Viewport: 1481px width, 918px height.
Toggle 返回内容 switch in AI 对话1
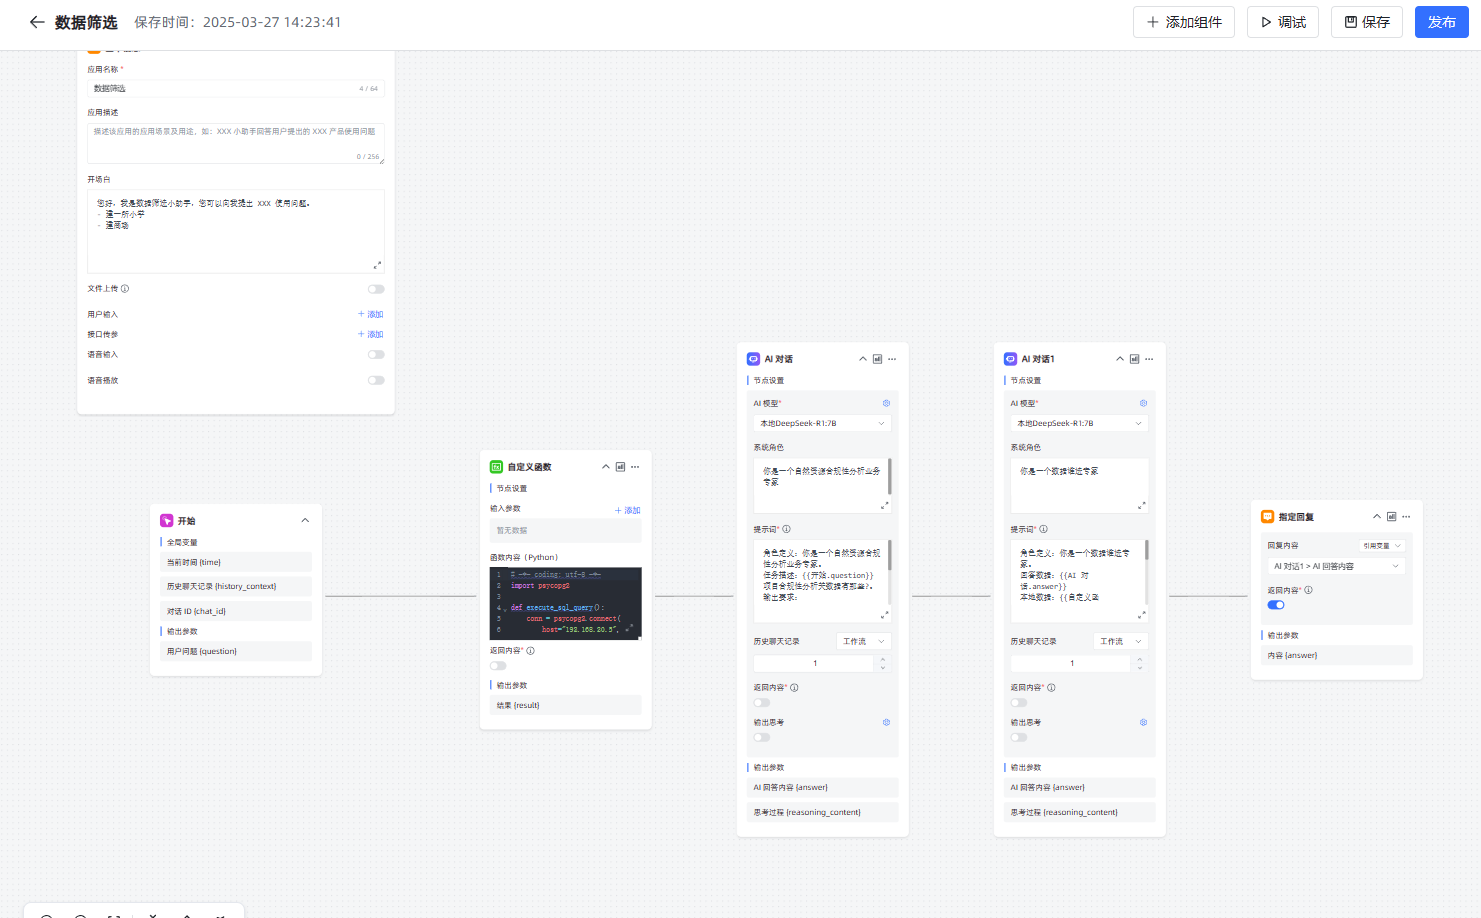pyautogui.click(x=1019, y=703)
